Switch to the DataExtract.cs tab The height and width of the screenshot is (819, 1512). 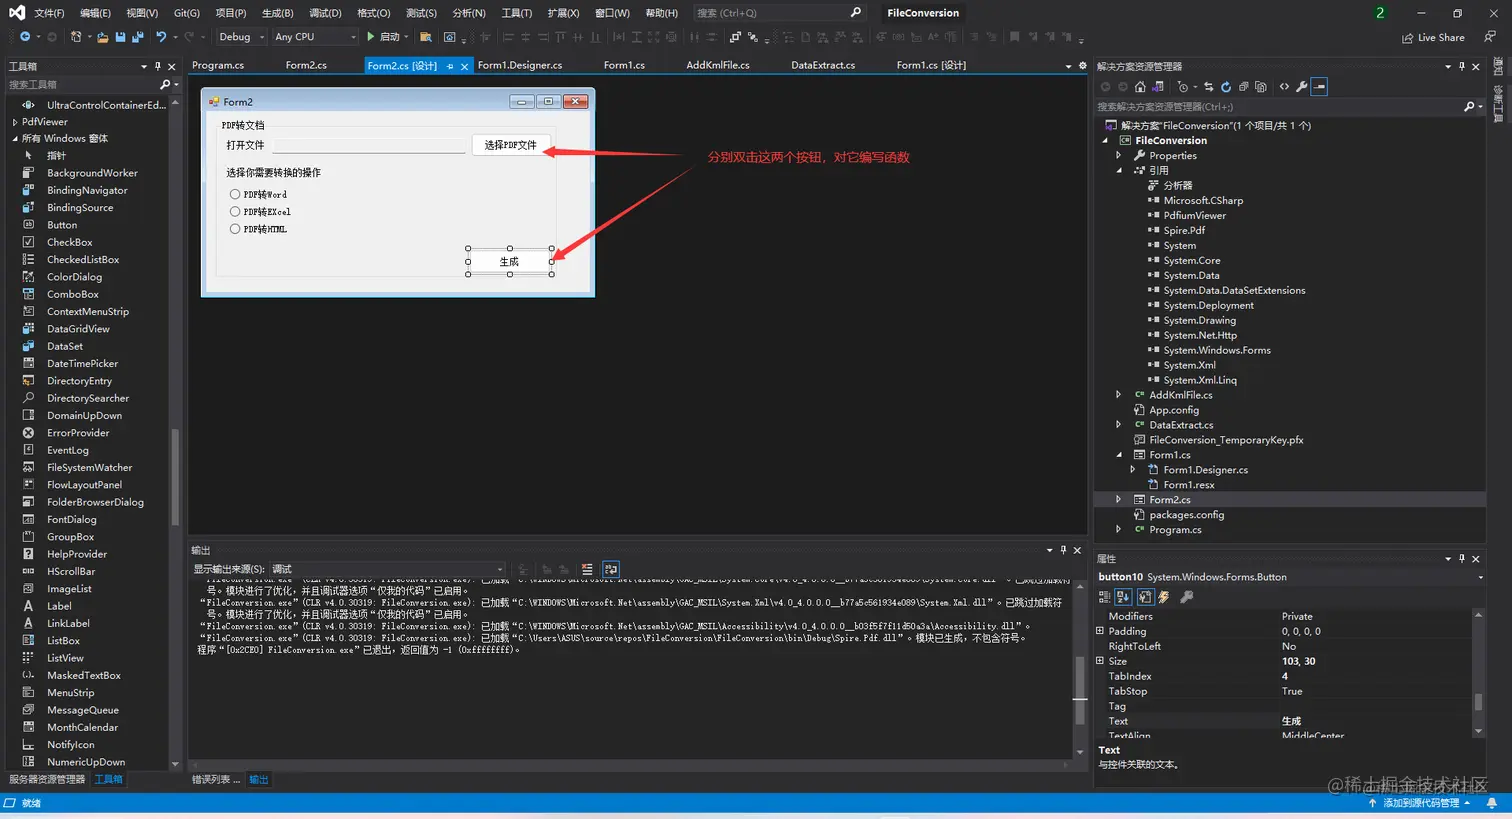click(823, 65)
